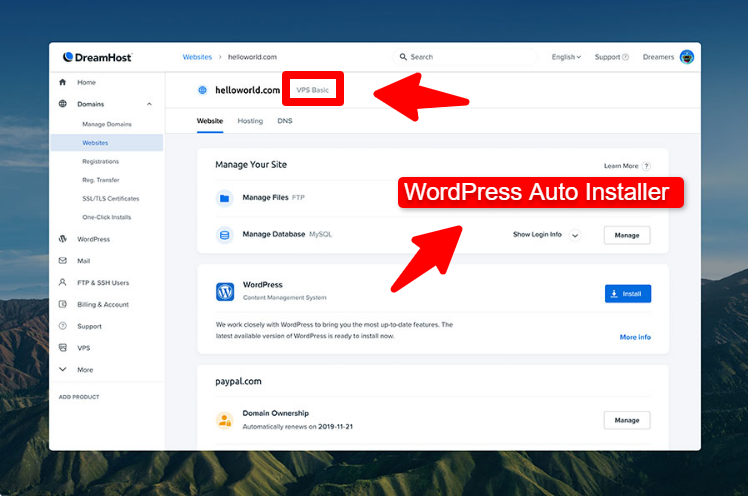Click the Learn More link
The height and width of the screenshot is (496, 748).
(x=621, y=166)
